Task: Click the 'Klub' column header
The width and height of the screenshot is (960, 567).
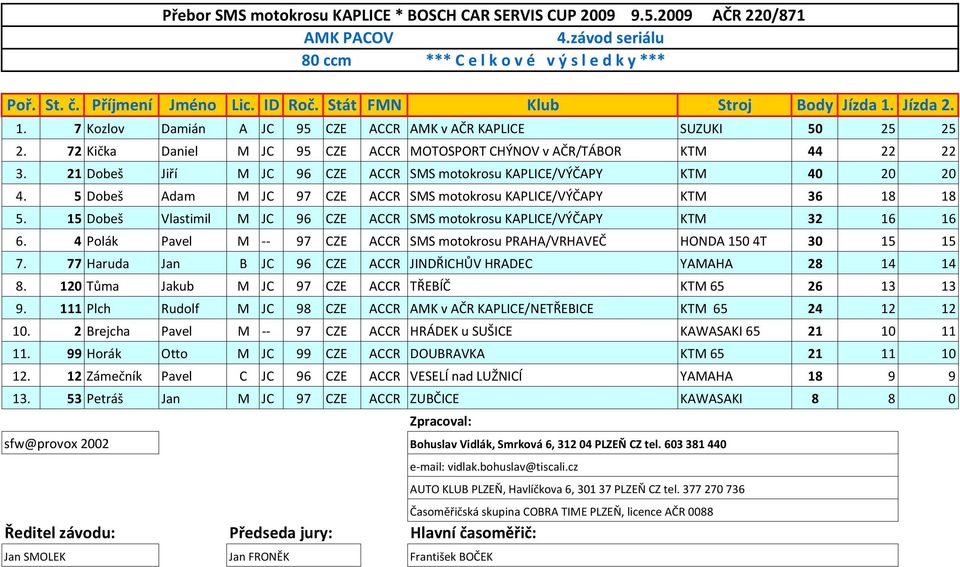Action: (x=542, y=105)
